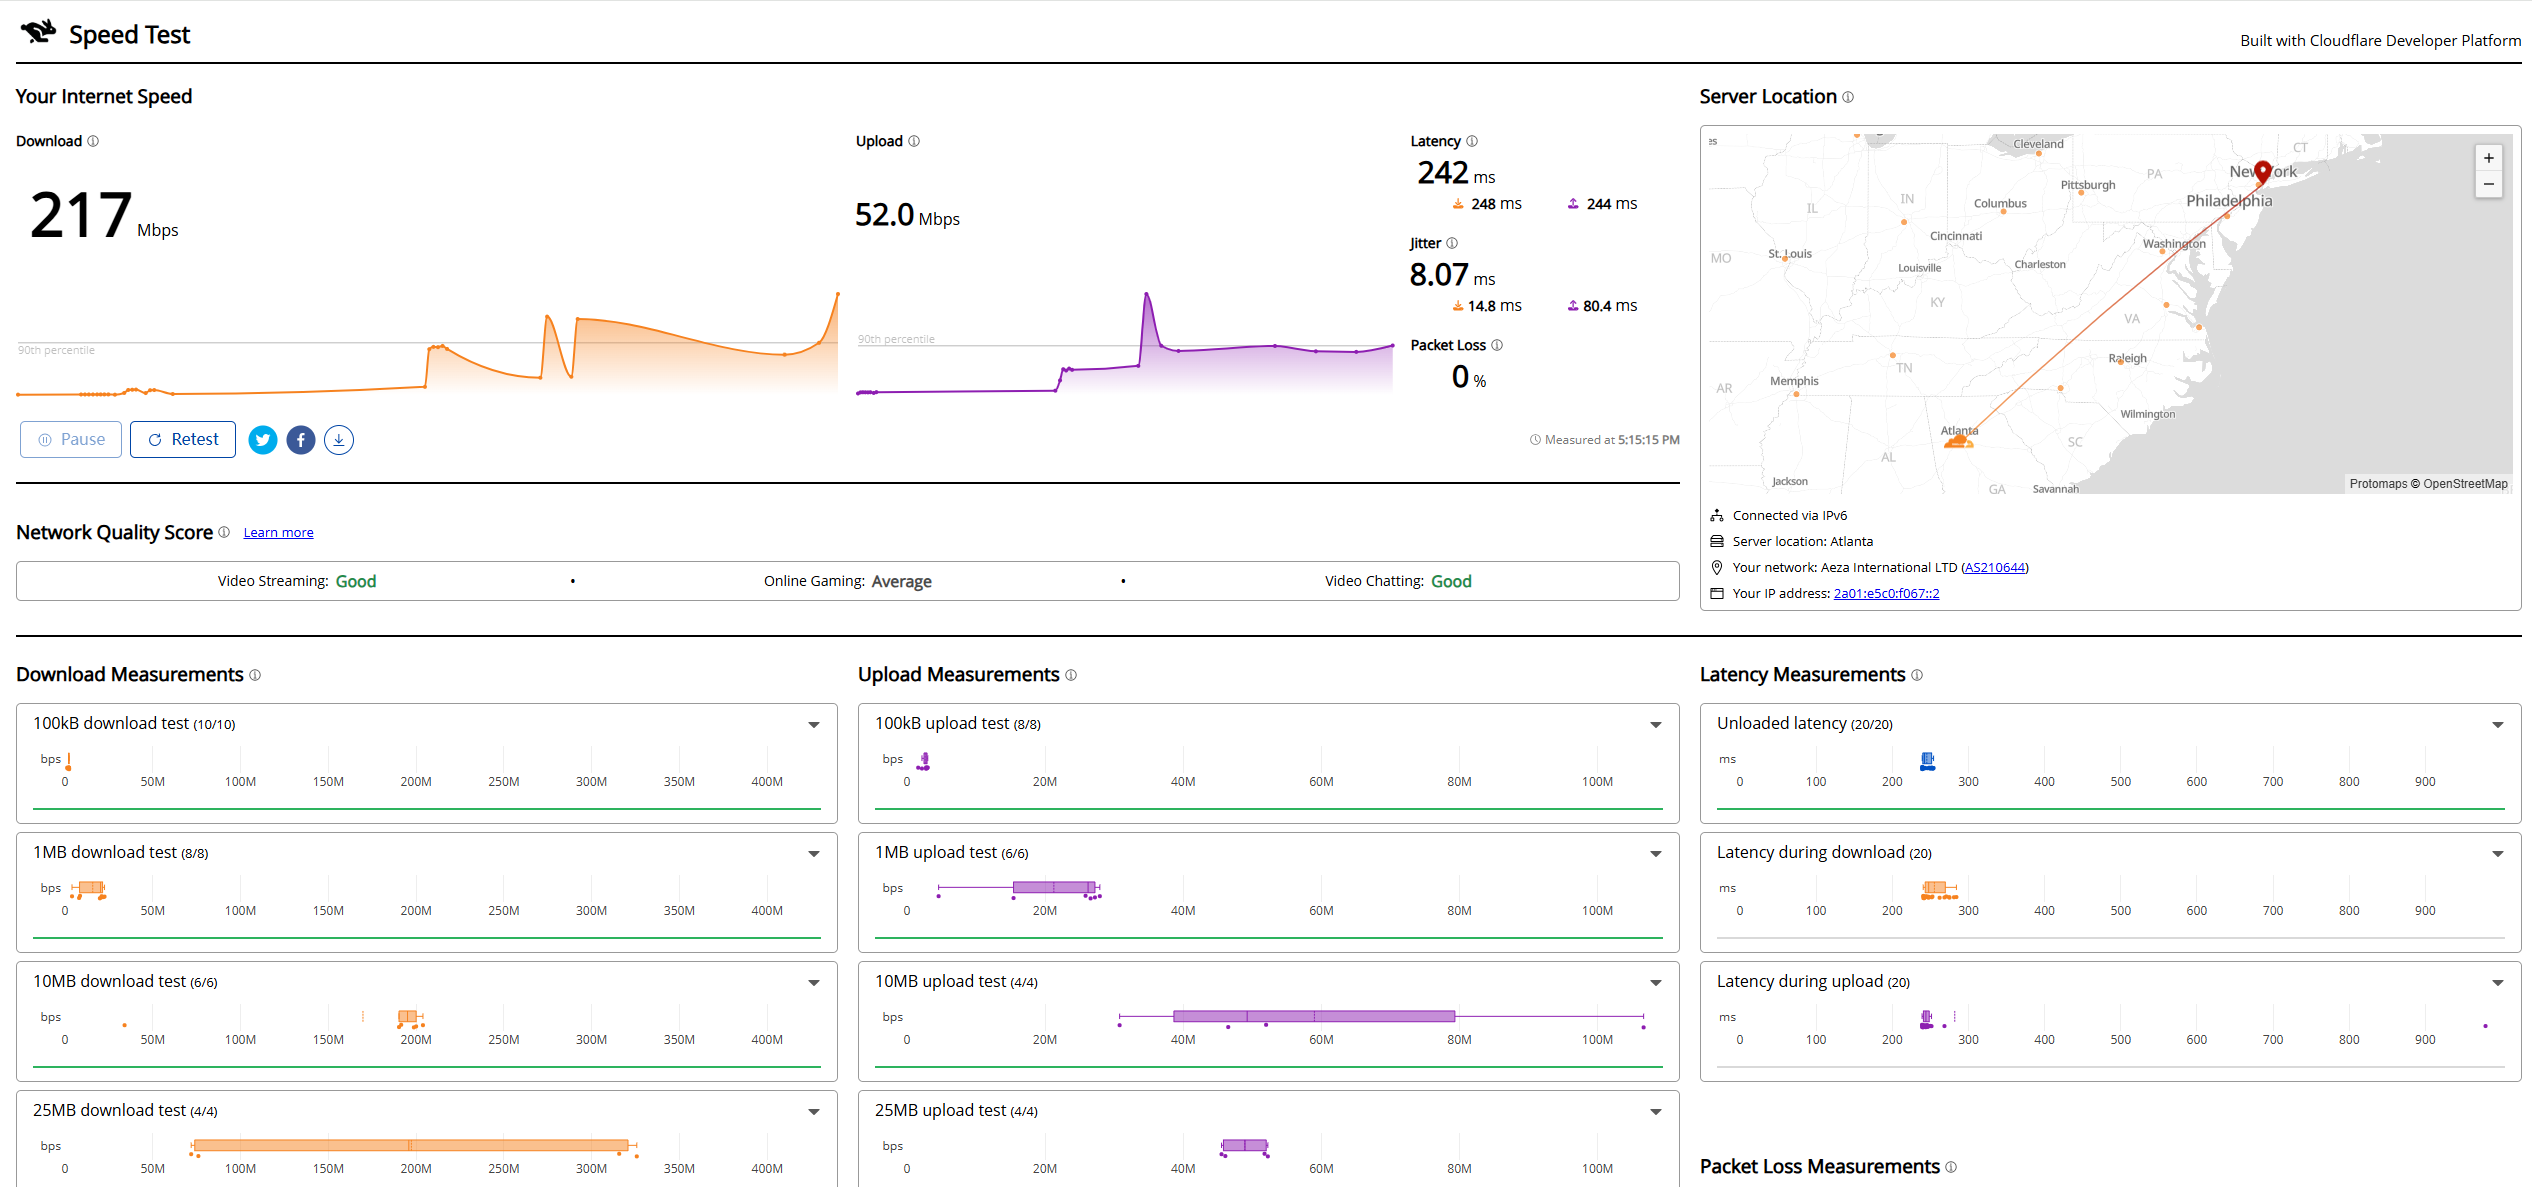Expand the 10MB download test panel
This screenshot has height=1187, width=2532.
click(814, 983)
